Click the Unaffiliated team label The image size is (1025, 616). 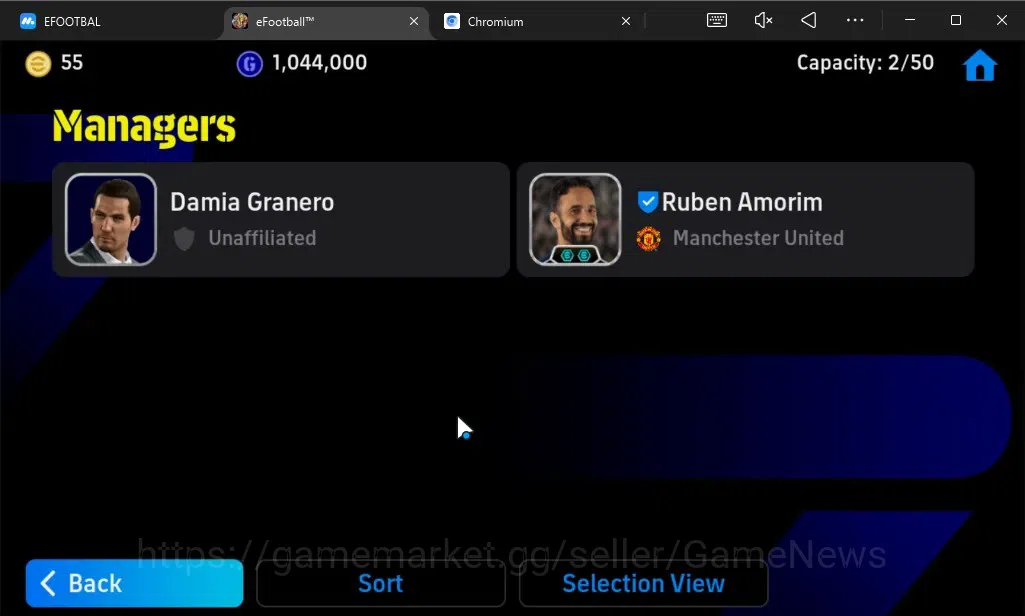[262, 238]
